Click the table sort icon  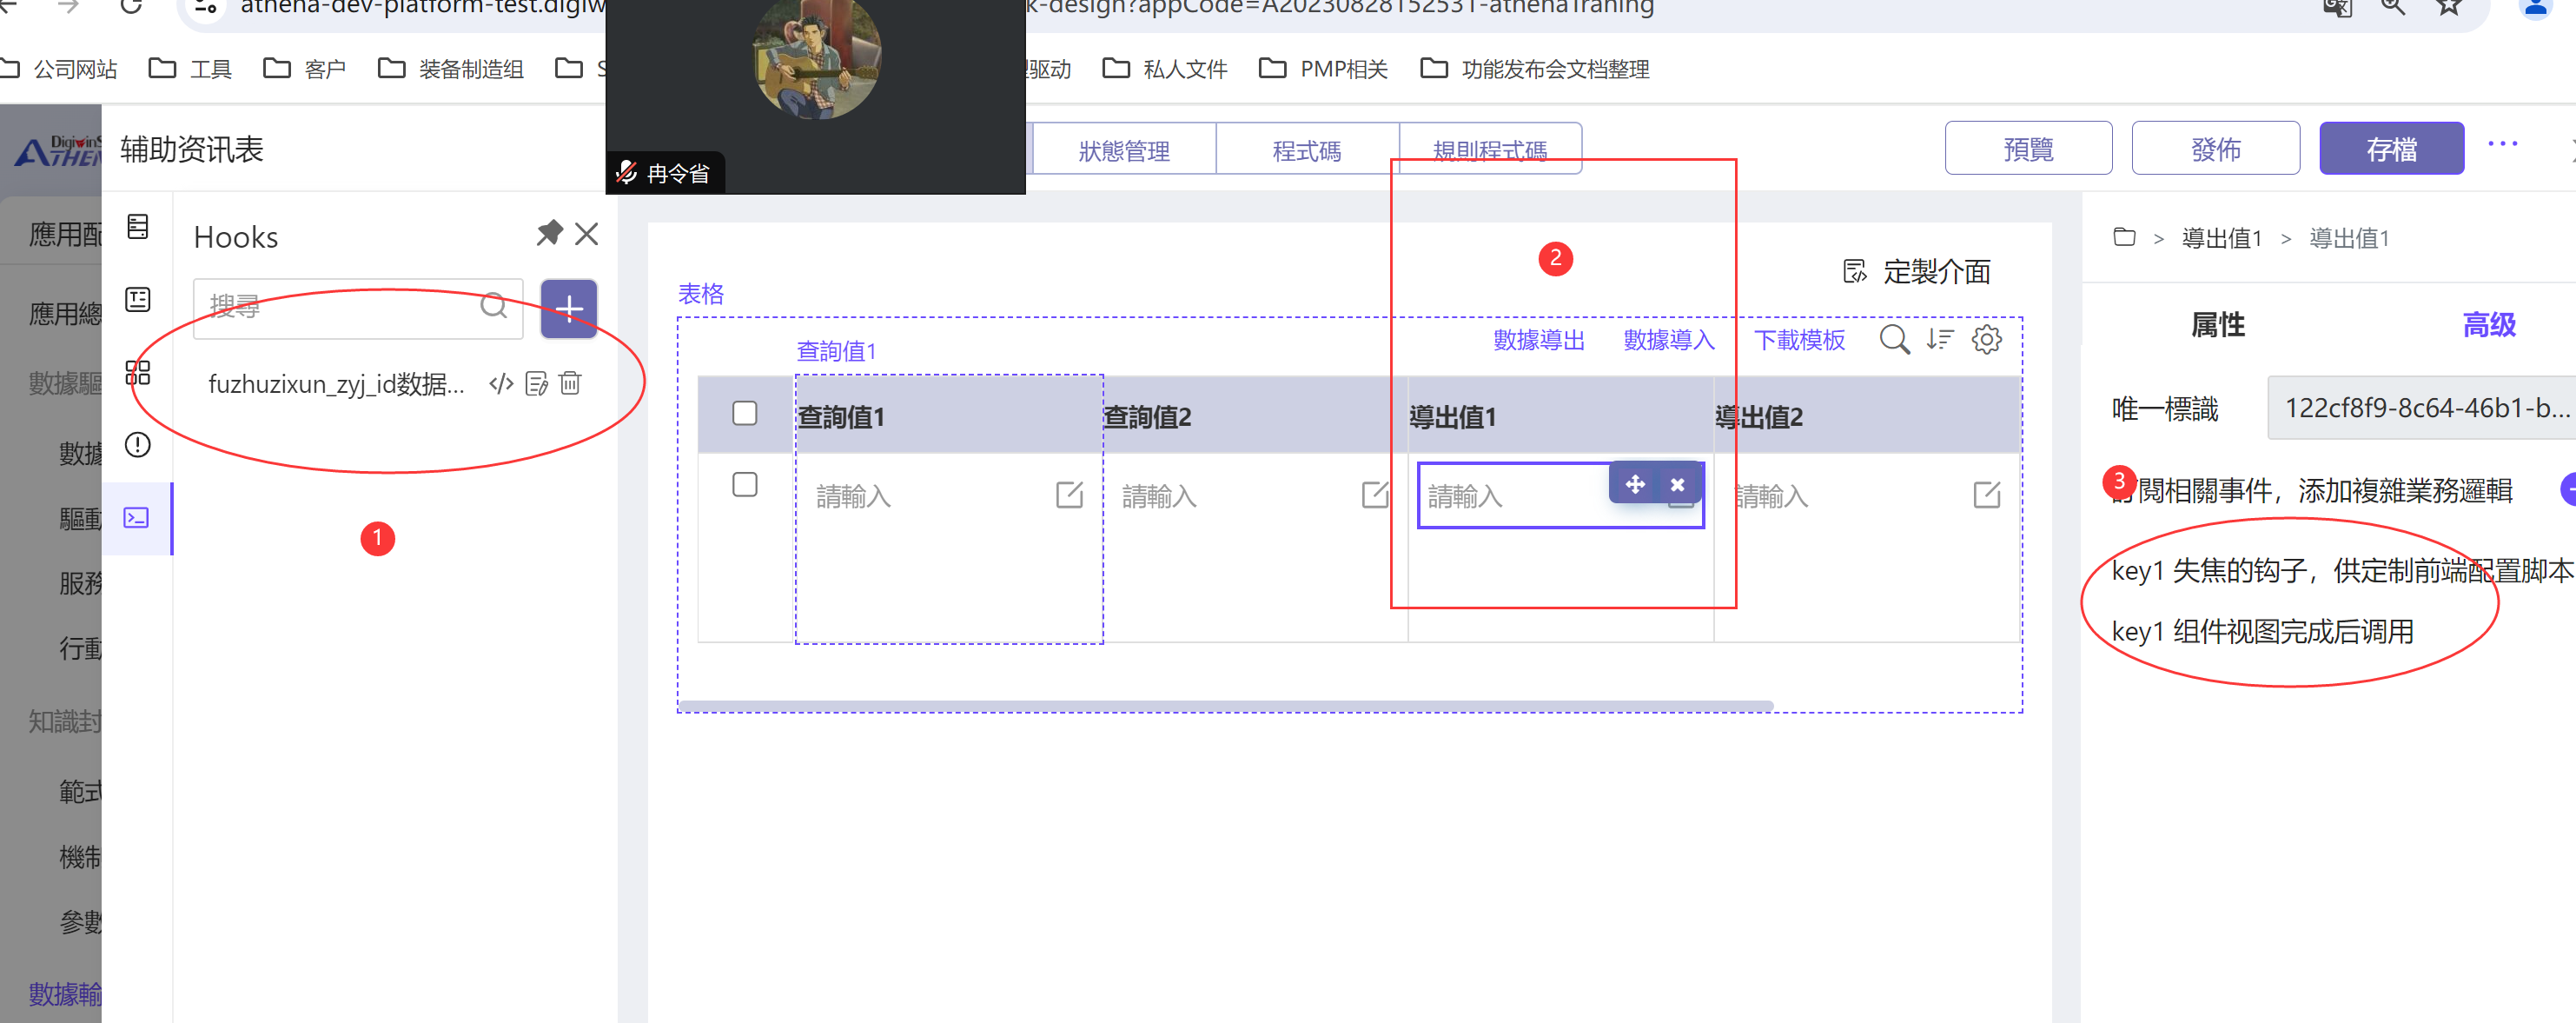[x=1939, y=340]
